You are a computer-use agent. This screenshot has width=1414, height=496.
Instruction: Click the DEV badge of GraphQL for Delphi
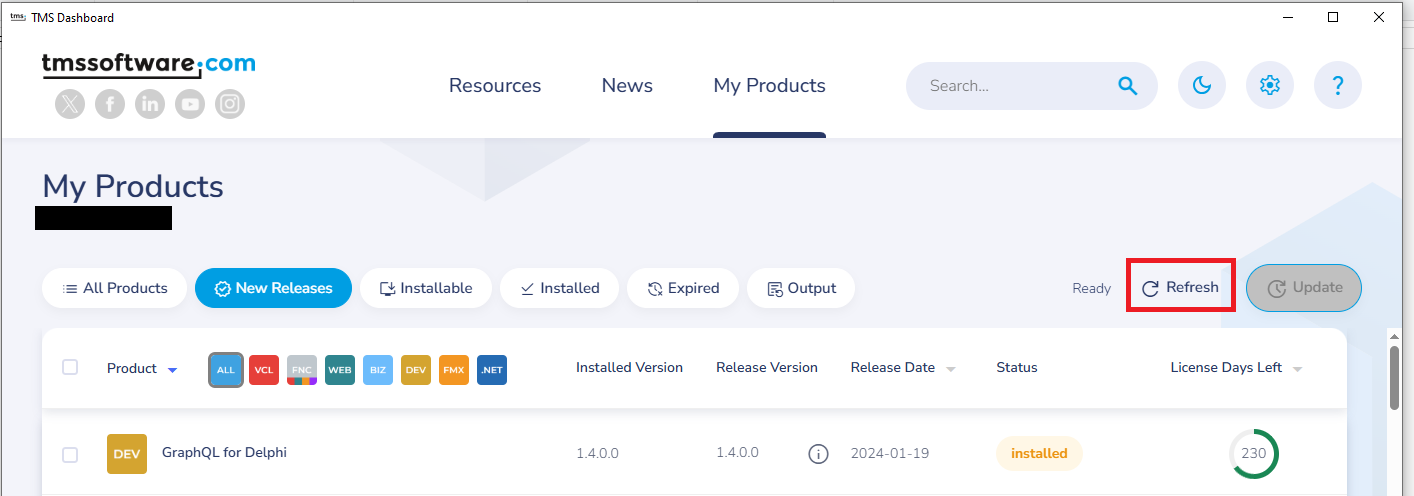[127, 454]
